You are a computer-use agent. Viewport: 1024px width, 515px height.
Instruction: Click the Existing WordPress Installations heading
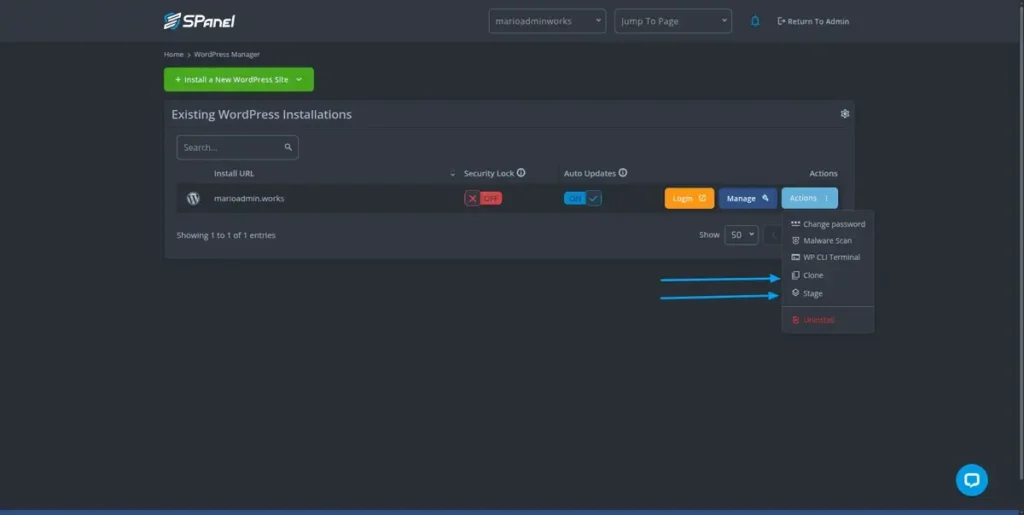(261, 114)
